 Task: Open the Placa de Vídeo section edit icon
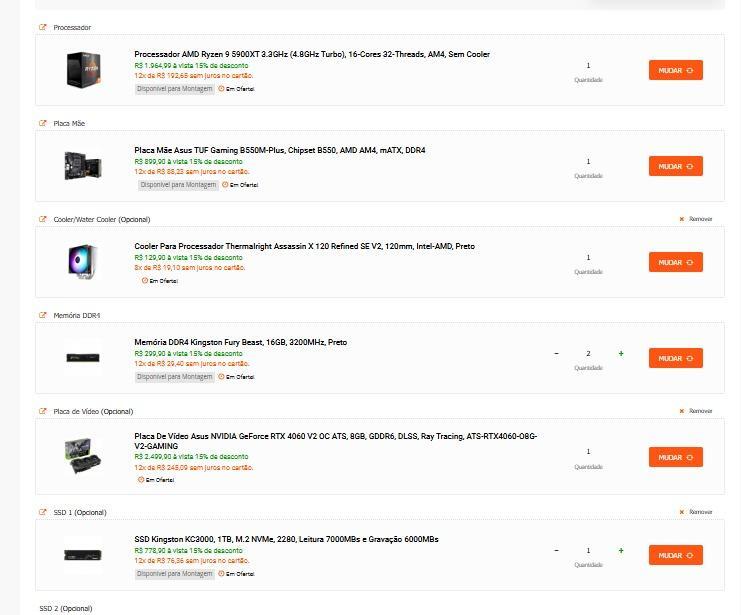[43, 411]
